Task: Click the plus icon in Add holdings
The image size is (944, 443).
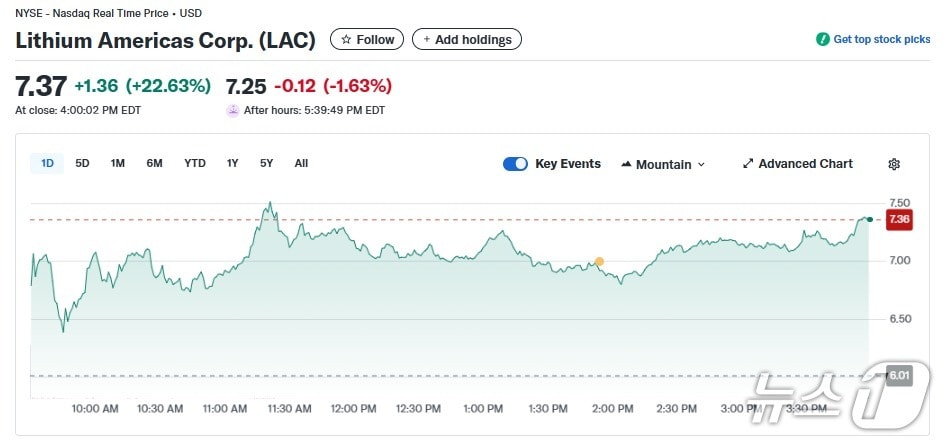Action: (427, 40)
